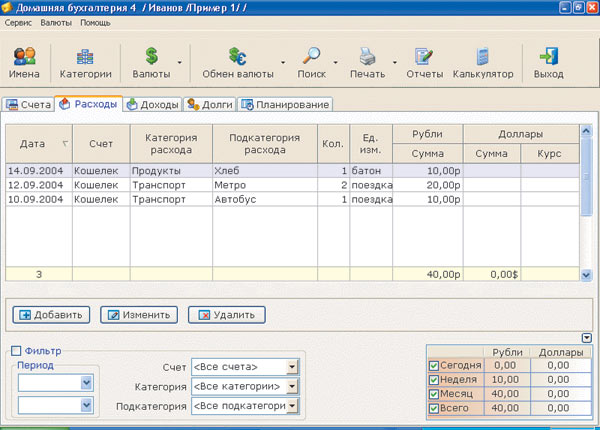Viewport: 600px width, 430px height.
Task: Select the row dated 10.09.2004
Action: pyautogui.click(x=292, y=199)
